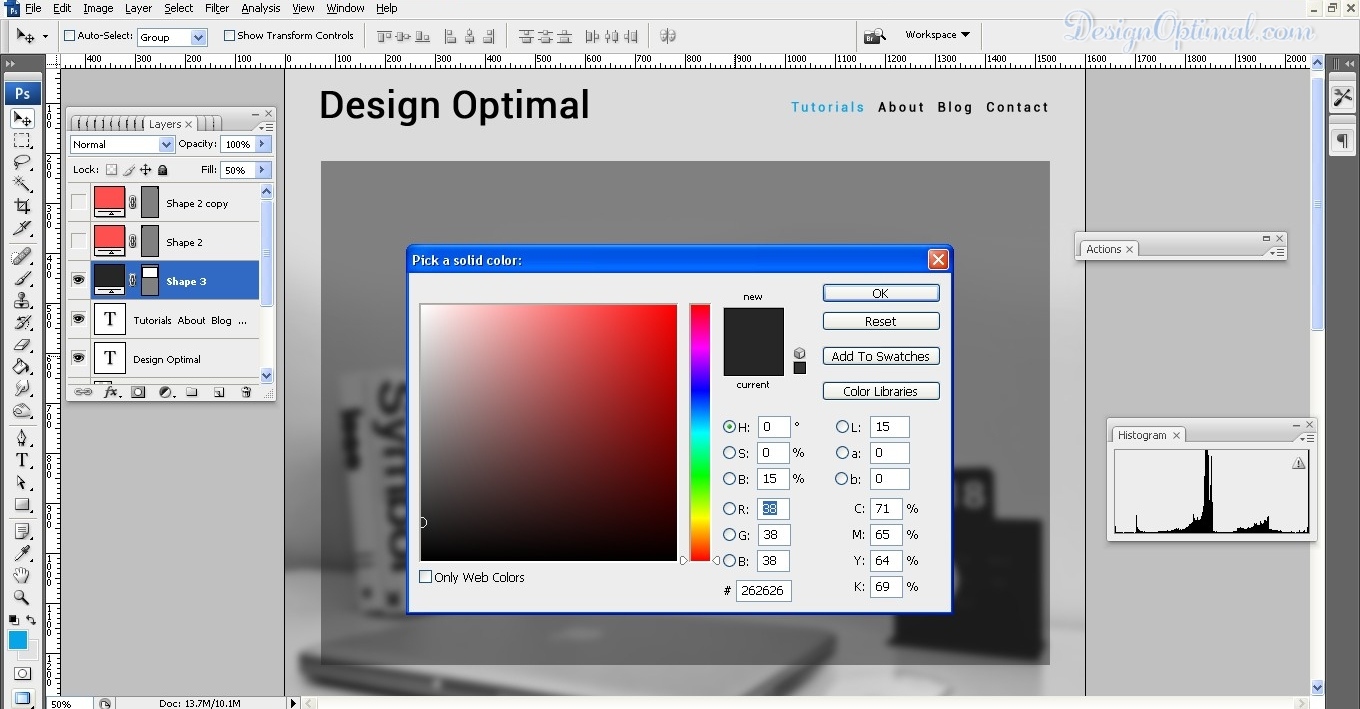
Task: Select the Path Selection tool
Action: [x=22, y=482]
